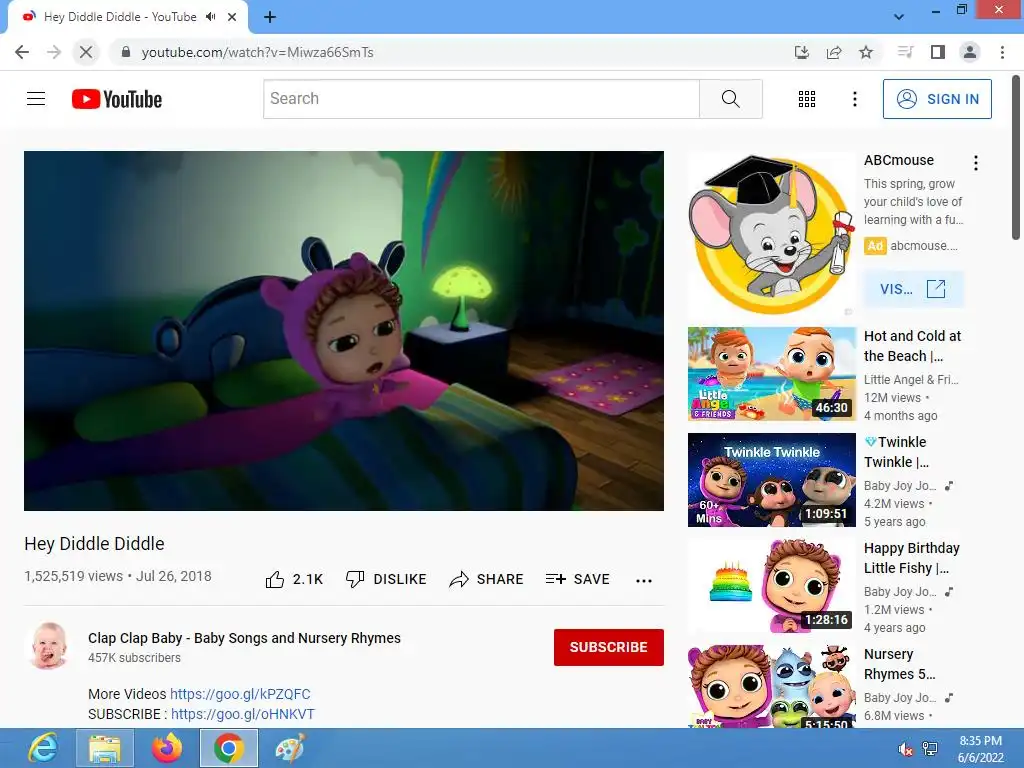The height and width of the screenshot is (768, 1024).
Task: Open the Twinkle Twinkle video thumbnail
Action: tap(771, 479)
